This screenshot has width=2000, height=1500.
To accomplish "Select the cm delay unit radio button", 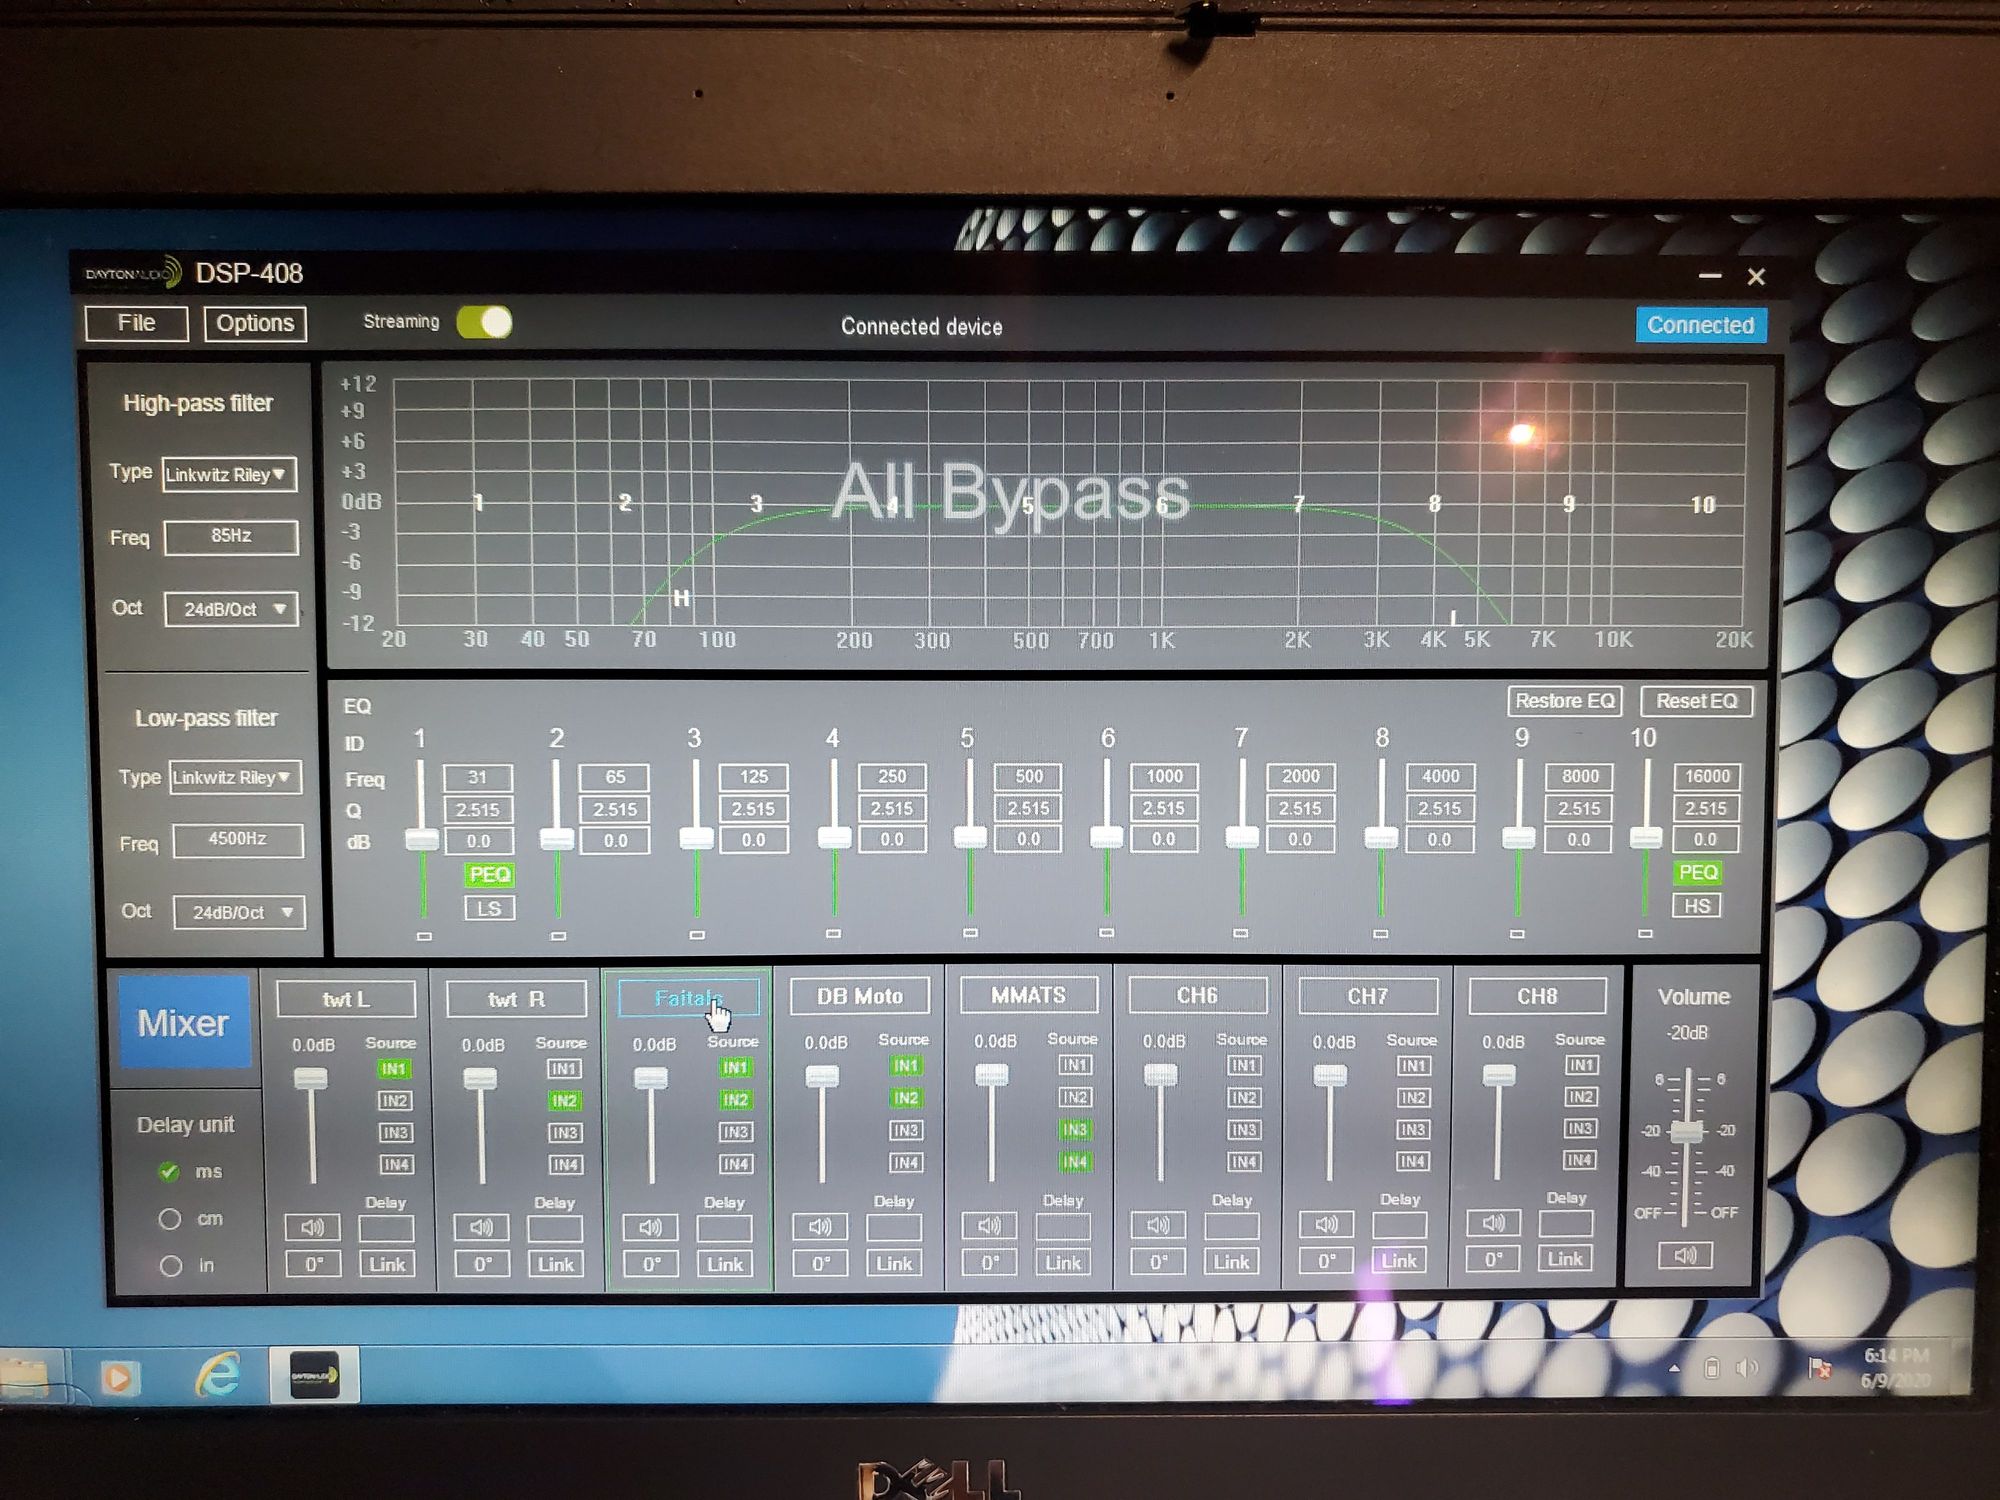I will (x=170, y=1219).
